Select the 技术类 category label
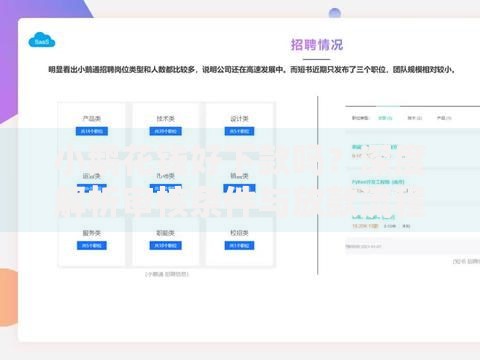This screenshot has width=480, height=360. click(165, 118)
